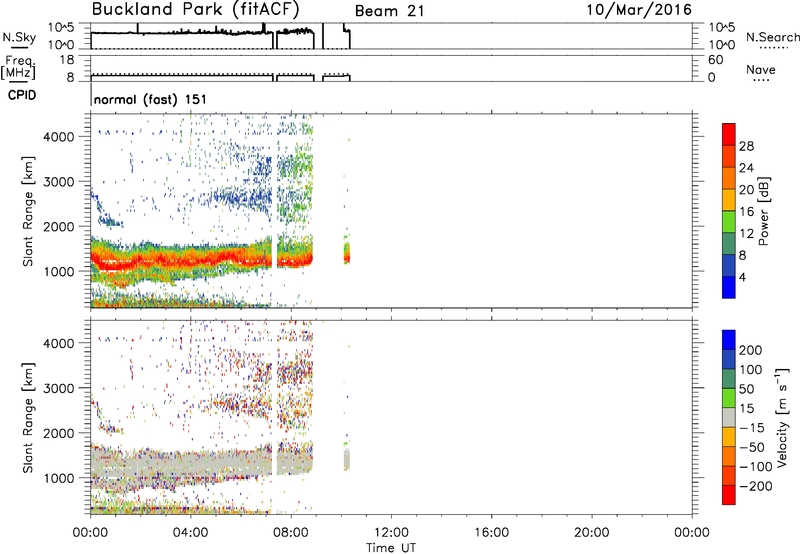
Task: Click the 4 tick on power colorbar
Action: [742, 277]
